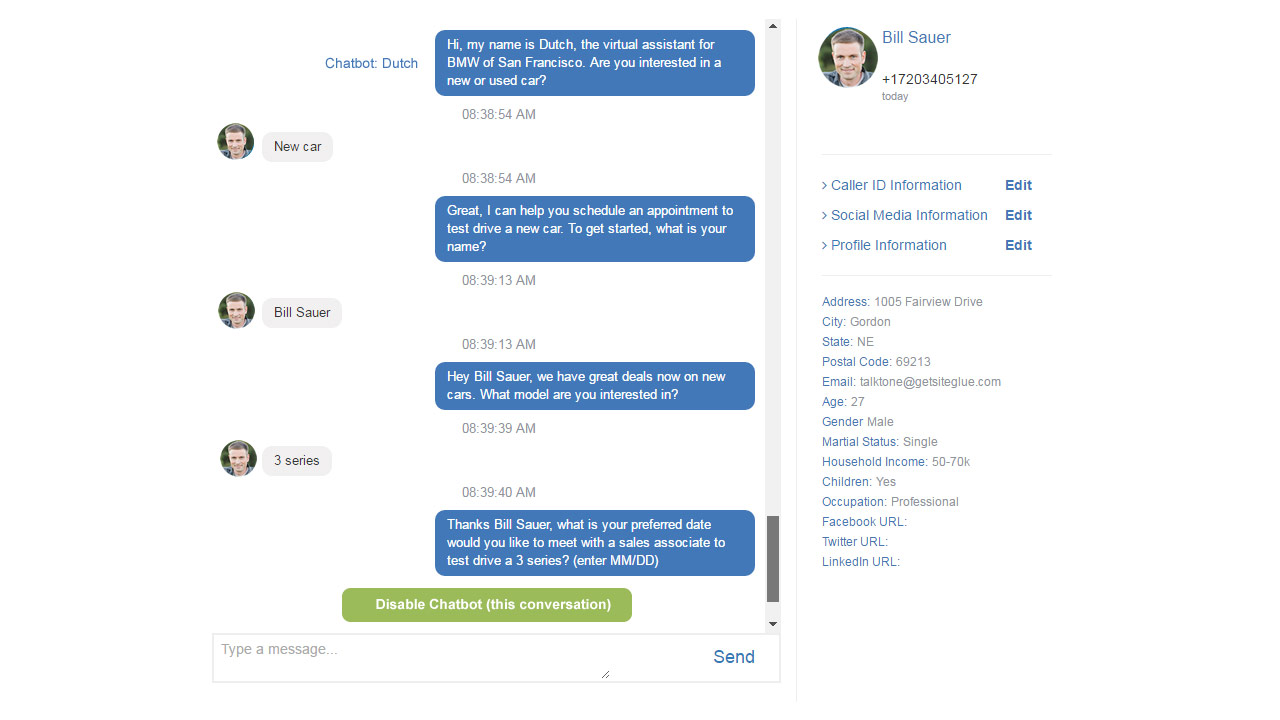Image resolution: width=1280 pixels, height=720 pixels.
Task: Click the phone number +17203405127
Action: (x=929, y=79)
